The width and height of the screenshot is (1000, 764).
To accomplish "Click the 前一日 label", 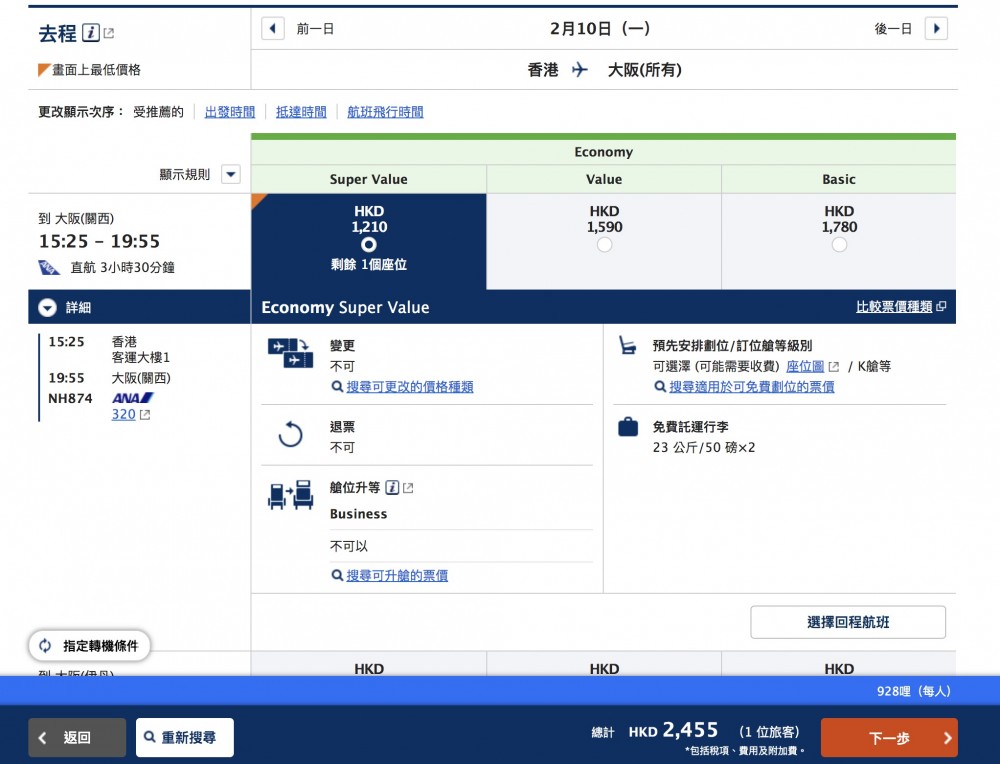I will (x=315, y=29).
